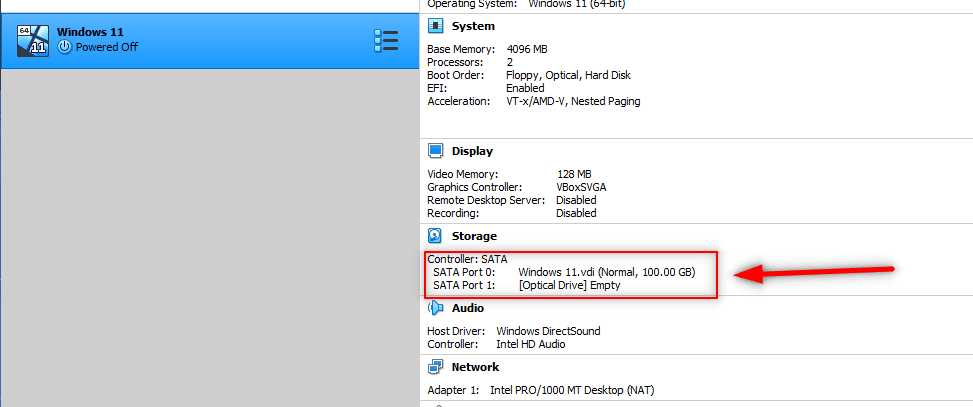Click Remote Desktop Server Disabled value
The width and height of the screenshot is (973, 407).
[576, 200]
